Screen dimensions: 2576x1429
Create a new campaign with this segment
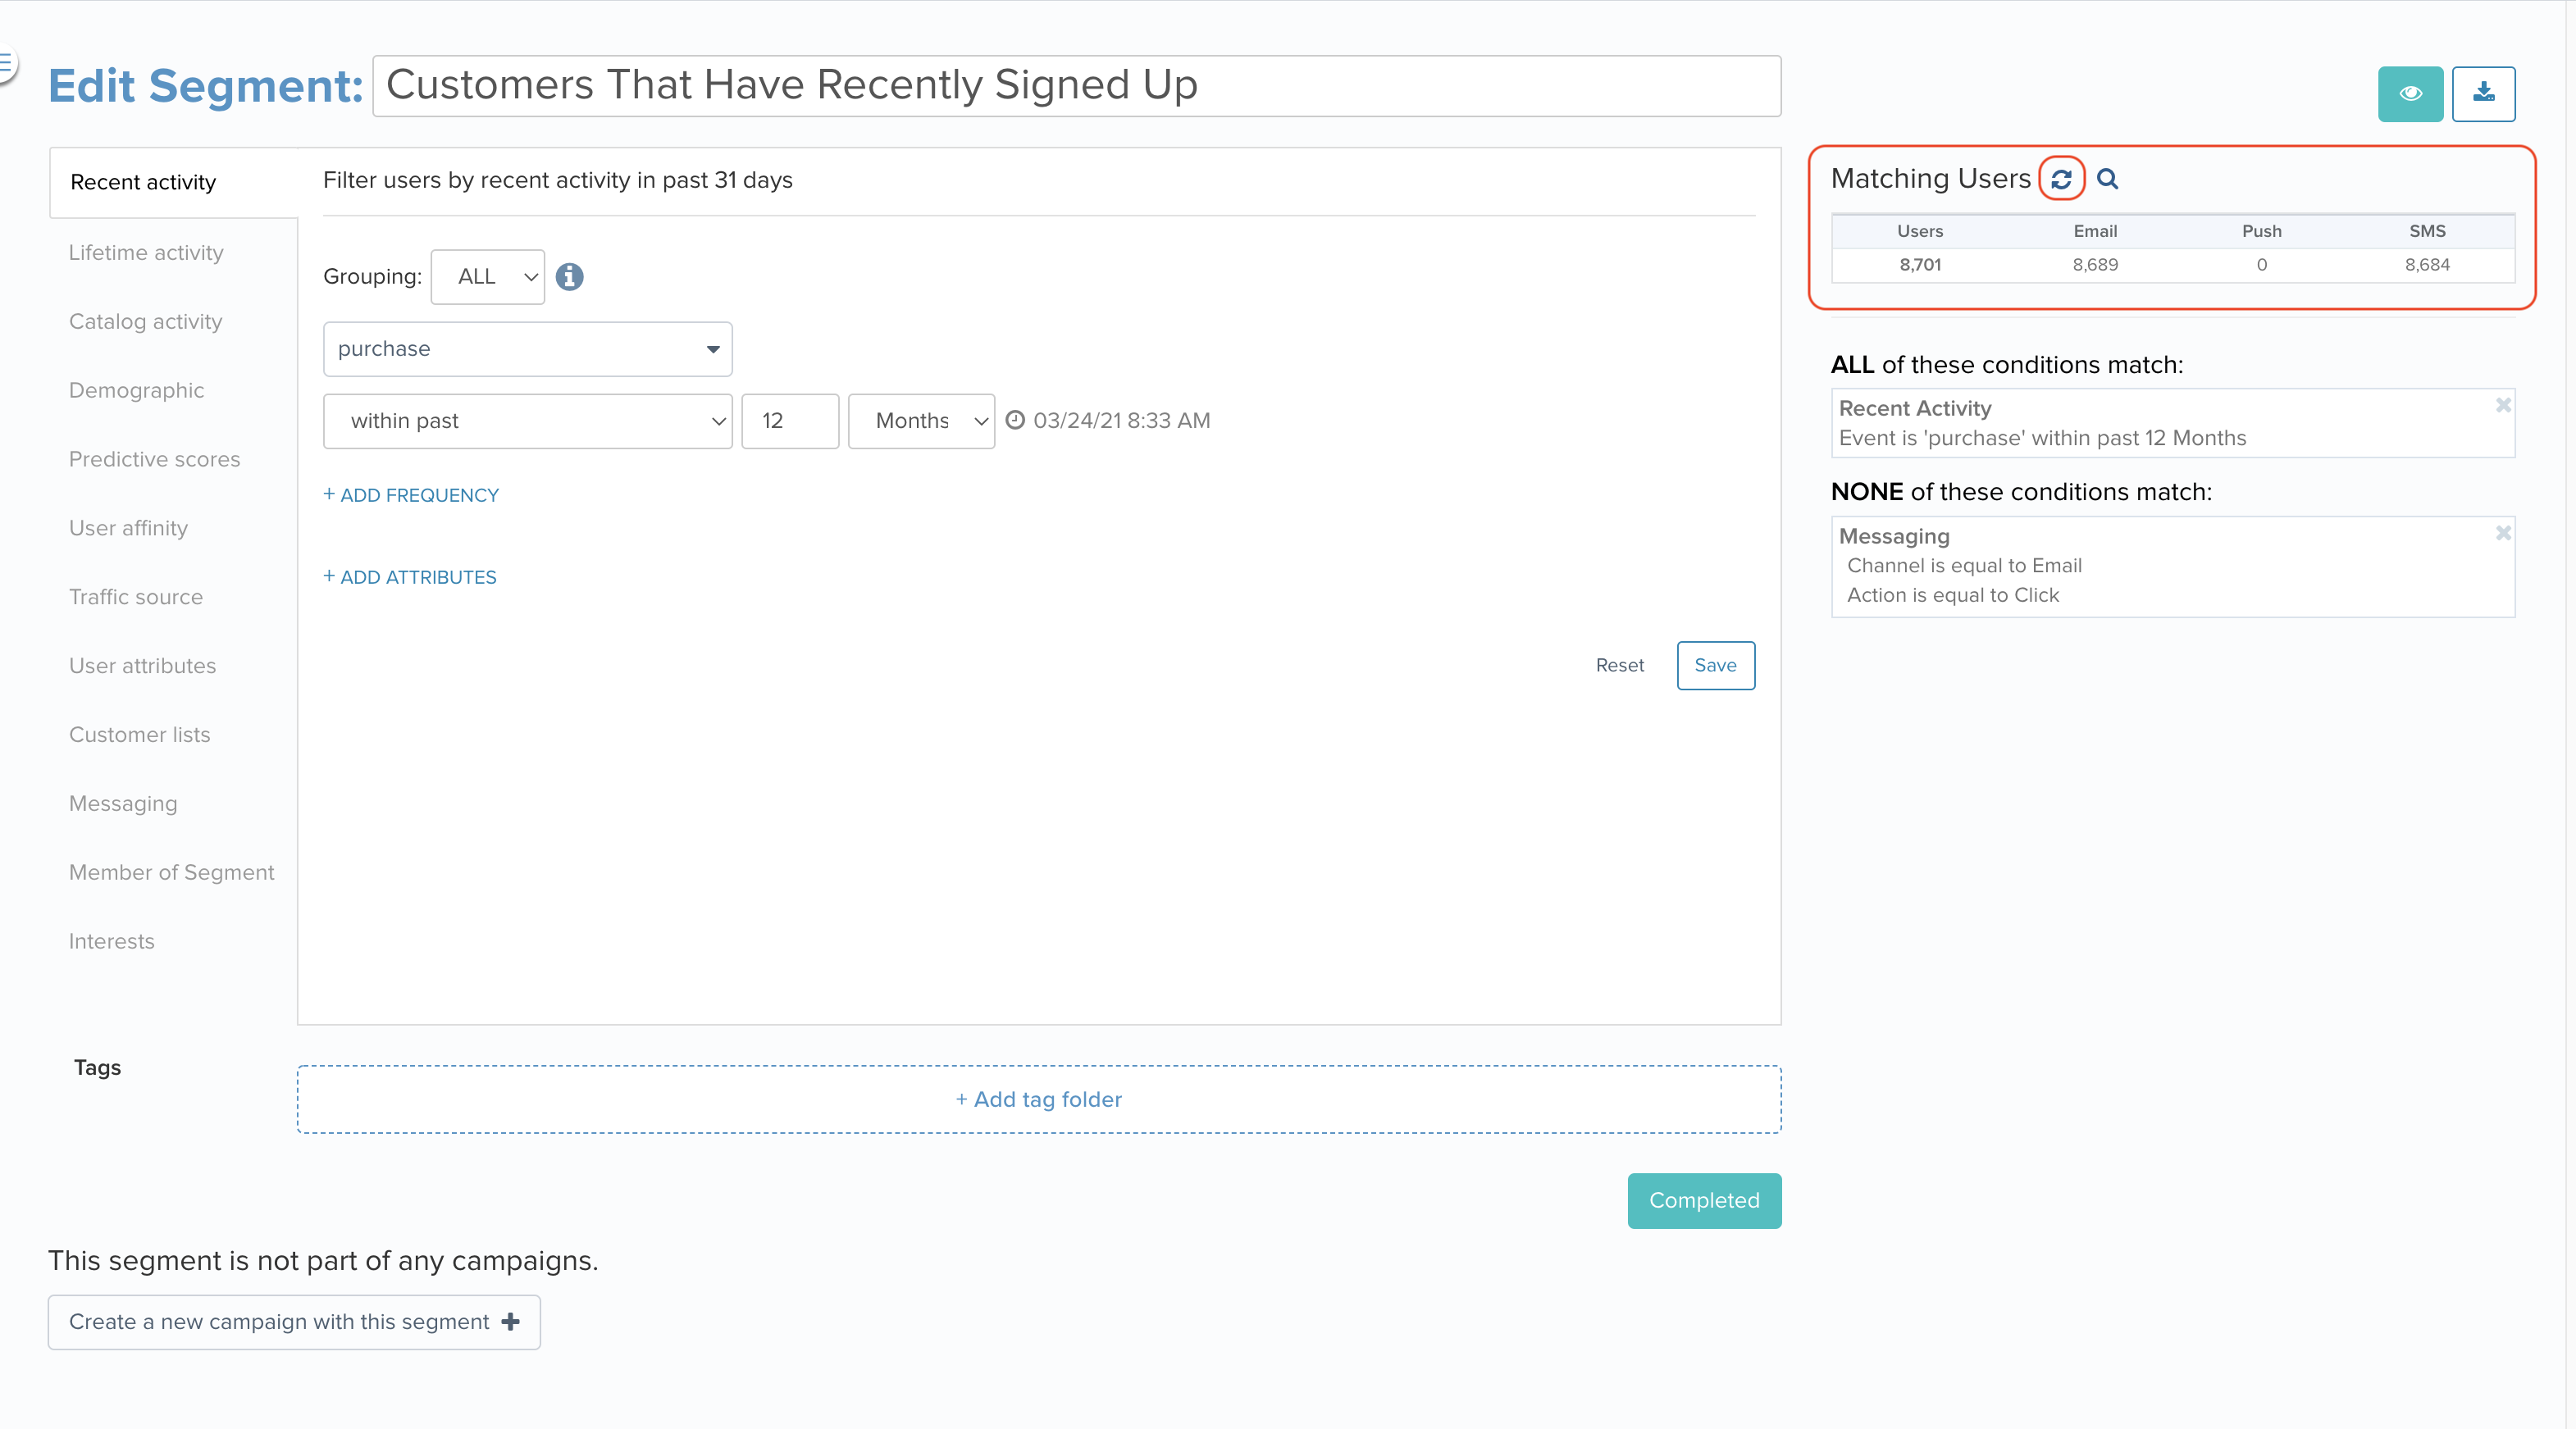tap(294, 1322)
